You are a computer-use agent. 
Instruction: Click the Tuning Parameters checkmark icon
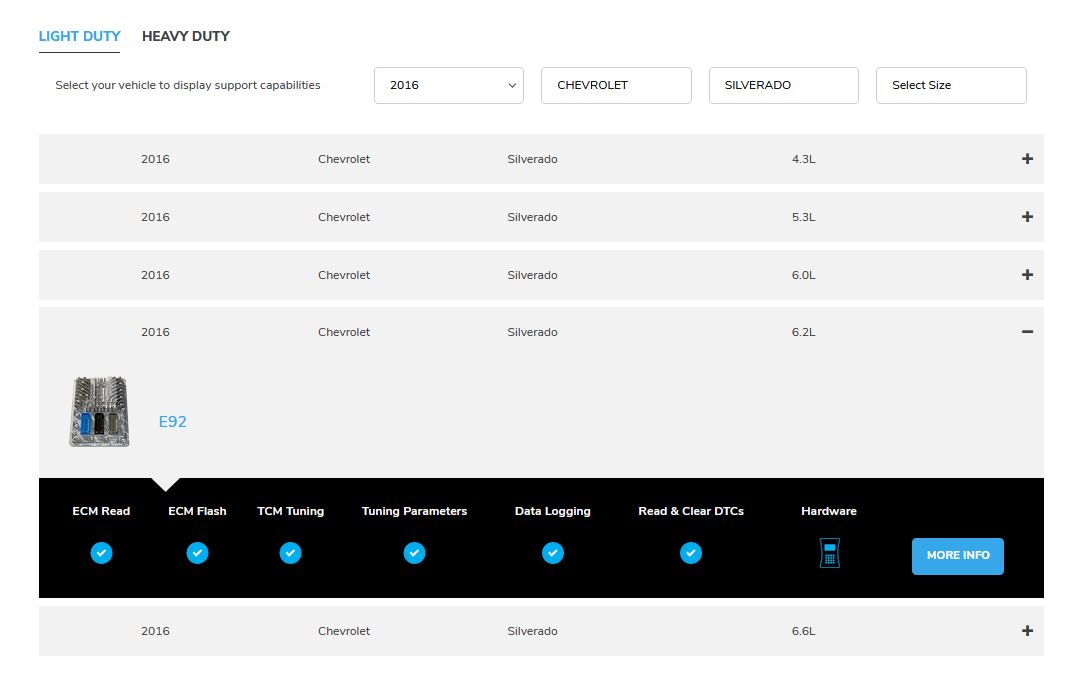pyautogui.click(x=415, y=553)
